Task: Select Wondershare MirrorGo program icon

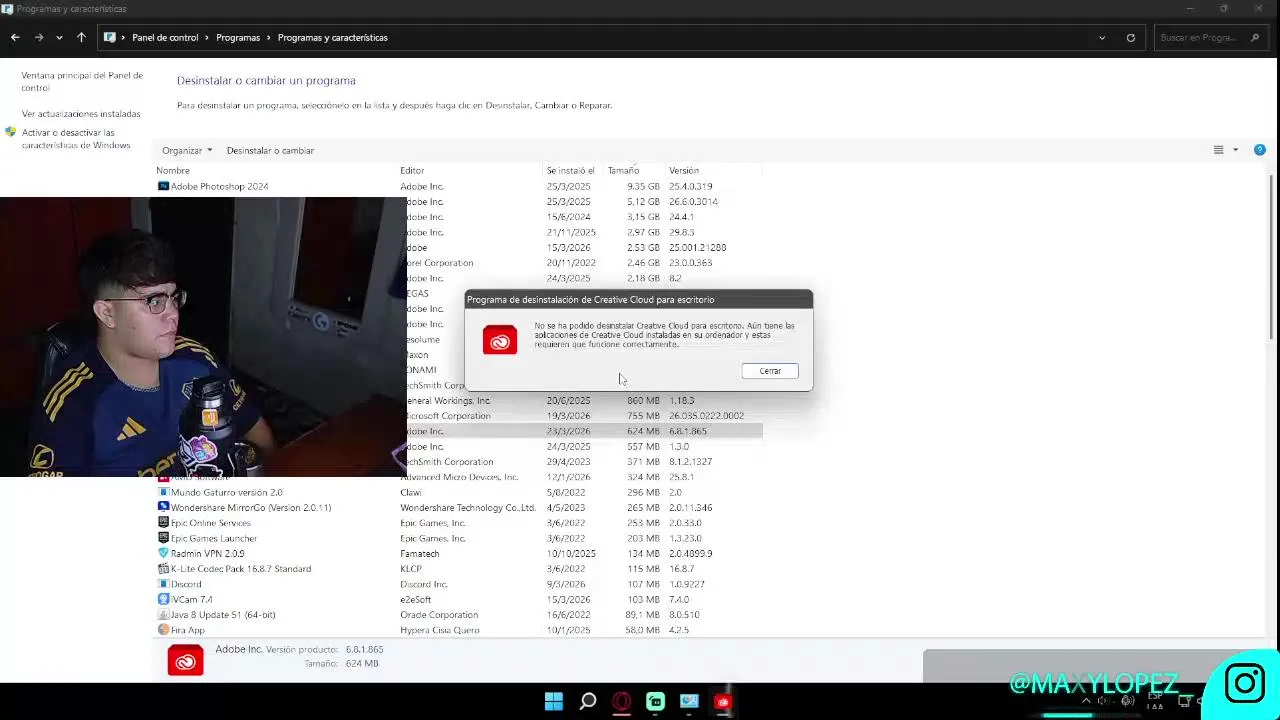Action: tap(163, 507)
